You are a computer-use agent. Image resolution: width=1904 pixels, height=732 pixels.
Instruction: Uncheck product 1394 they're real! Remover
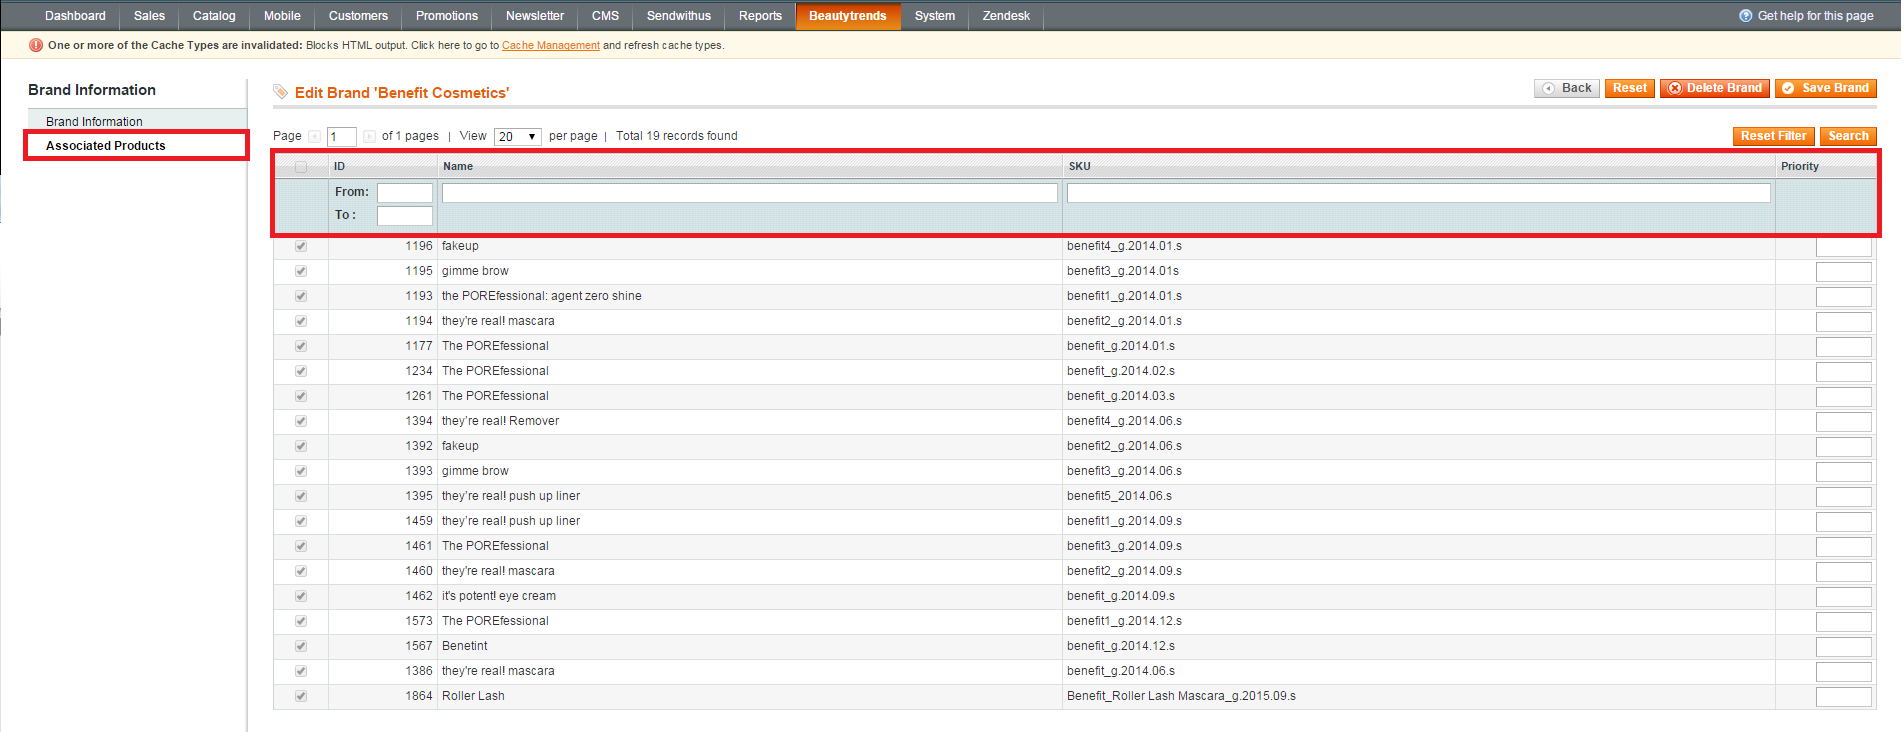pos(301,421)
